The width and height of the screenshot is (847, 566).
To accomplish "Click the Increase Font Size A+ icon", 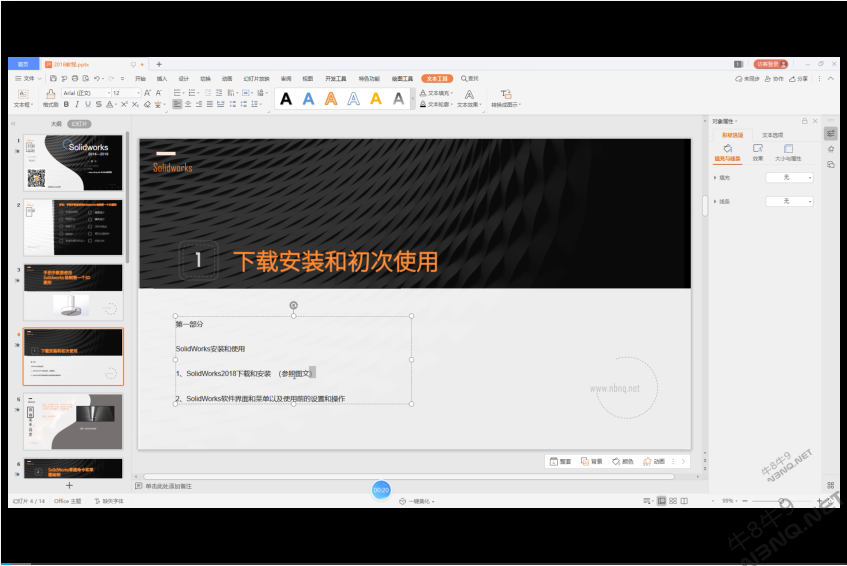I will (x=147, y=93).
